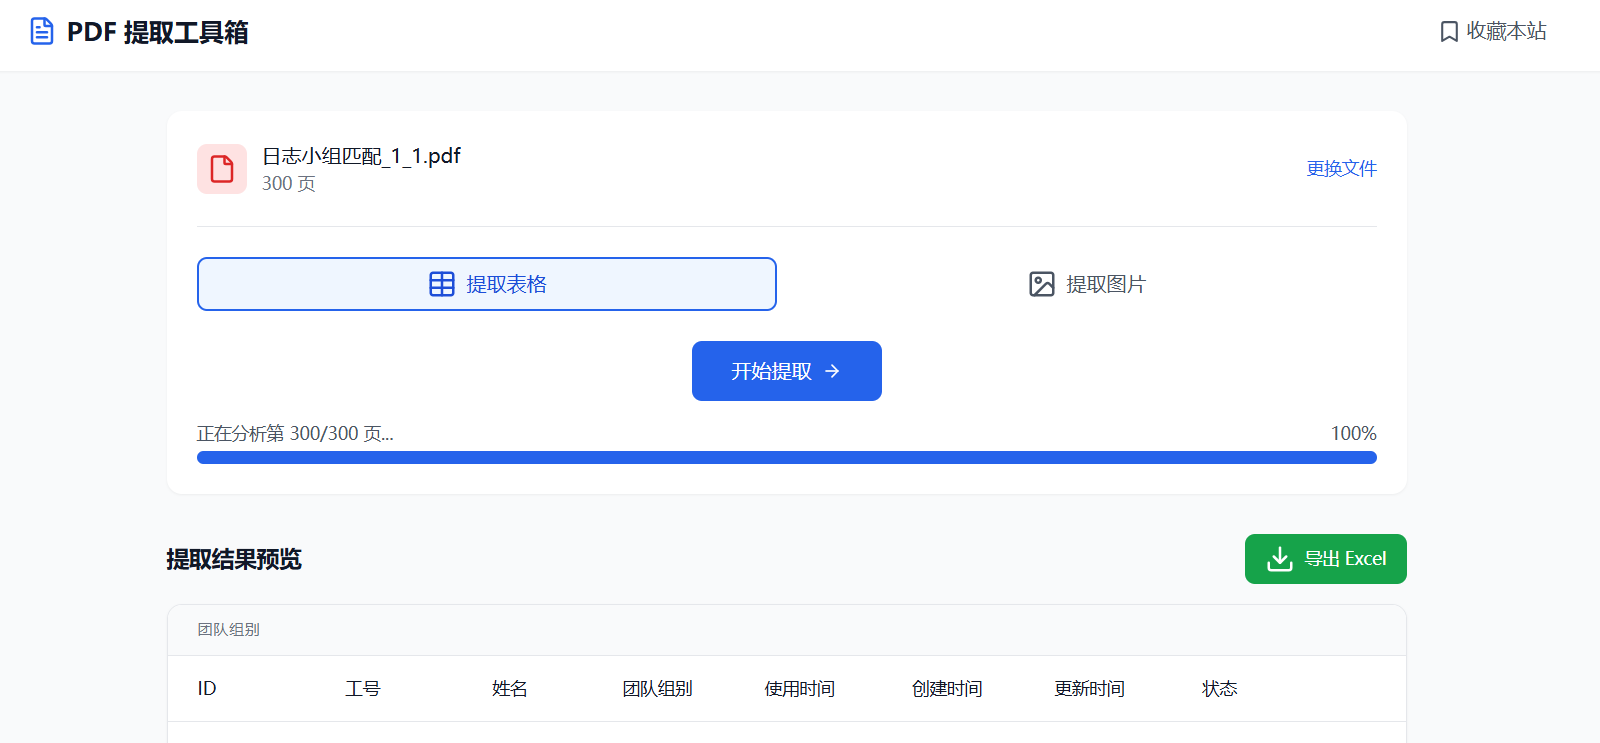Click the download icon in 导出 Excel
The width and height of the screenshot is (1600, 743).
pos(1280,559)
